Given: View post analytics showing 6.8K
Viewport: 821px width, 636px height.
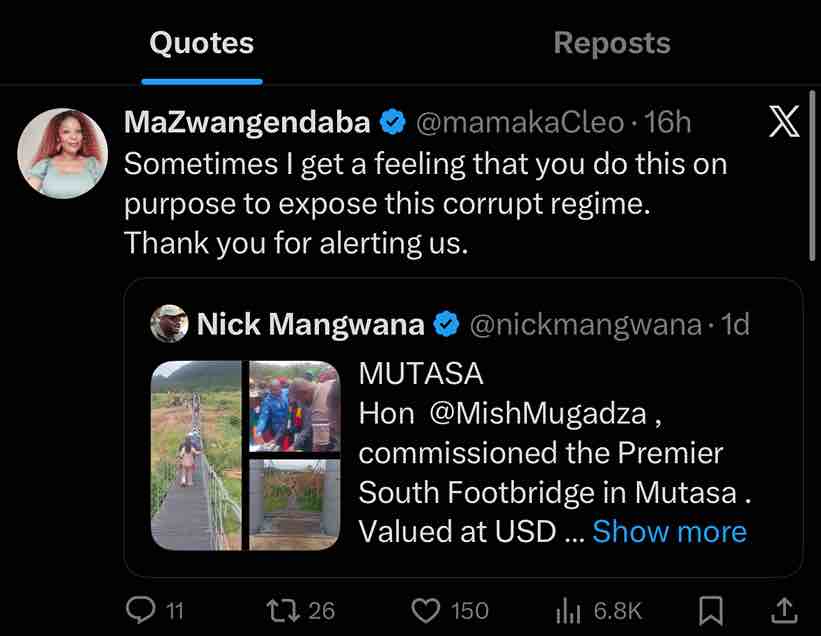Looking at the screenshot, I should (x=568, y=609).
